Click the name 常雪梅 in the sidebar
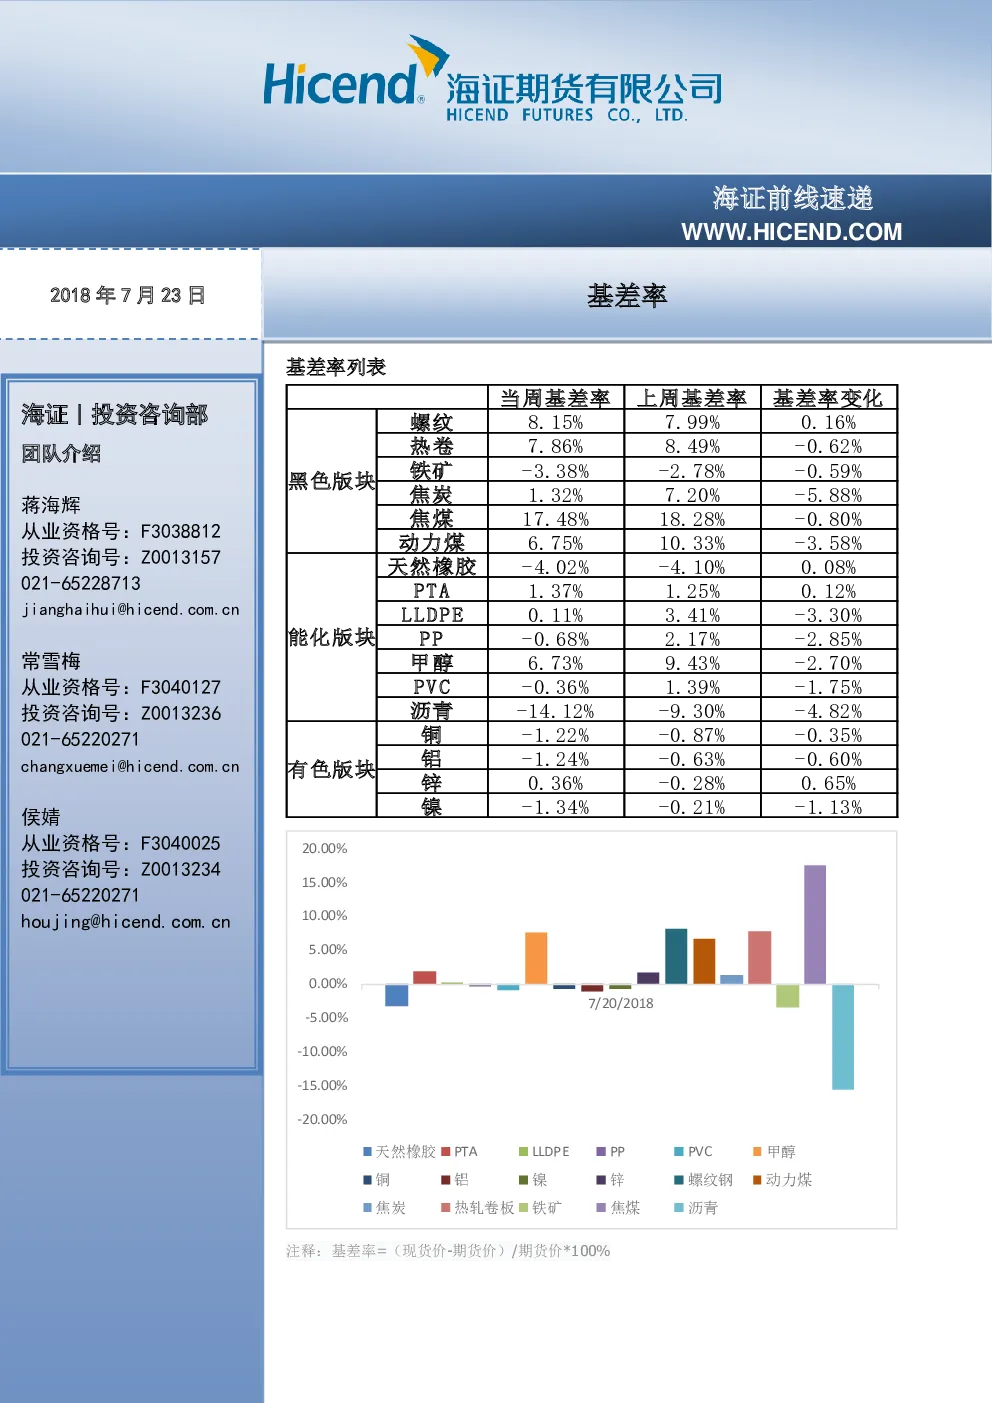992x1403 pixels. (51, 661)
